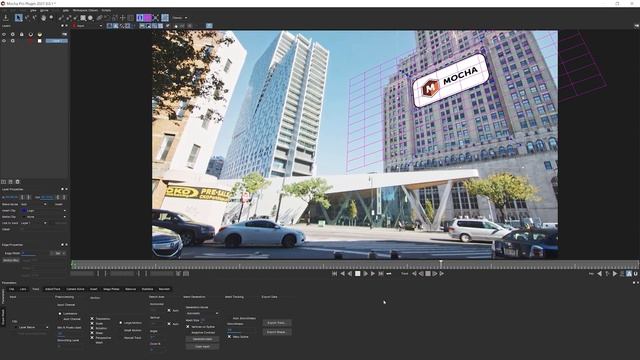
Task: Play the clip backward
Action: 350,273
